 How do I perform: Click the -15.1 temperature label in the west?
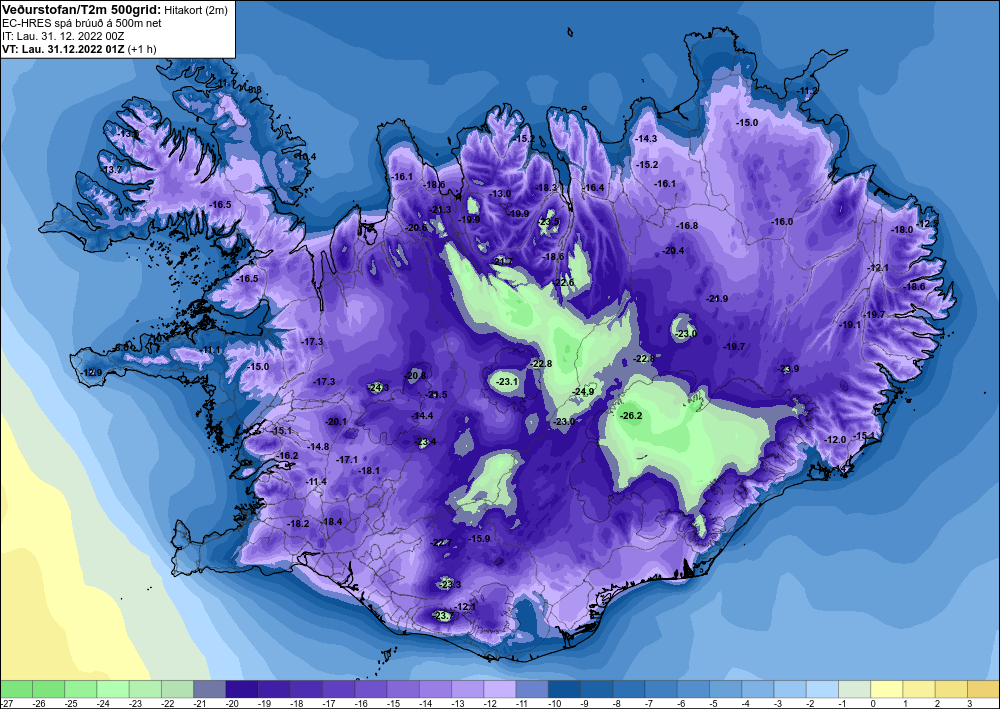click(282, 430)
